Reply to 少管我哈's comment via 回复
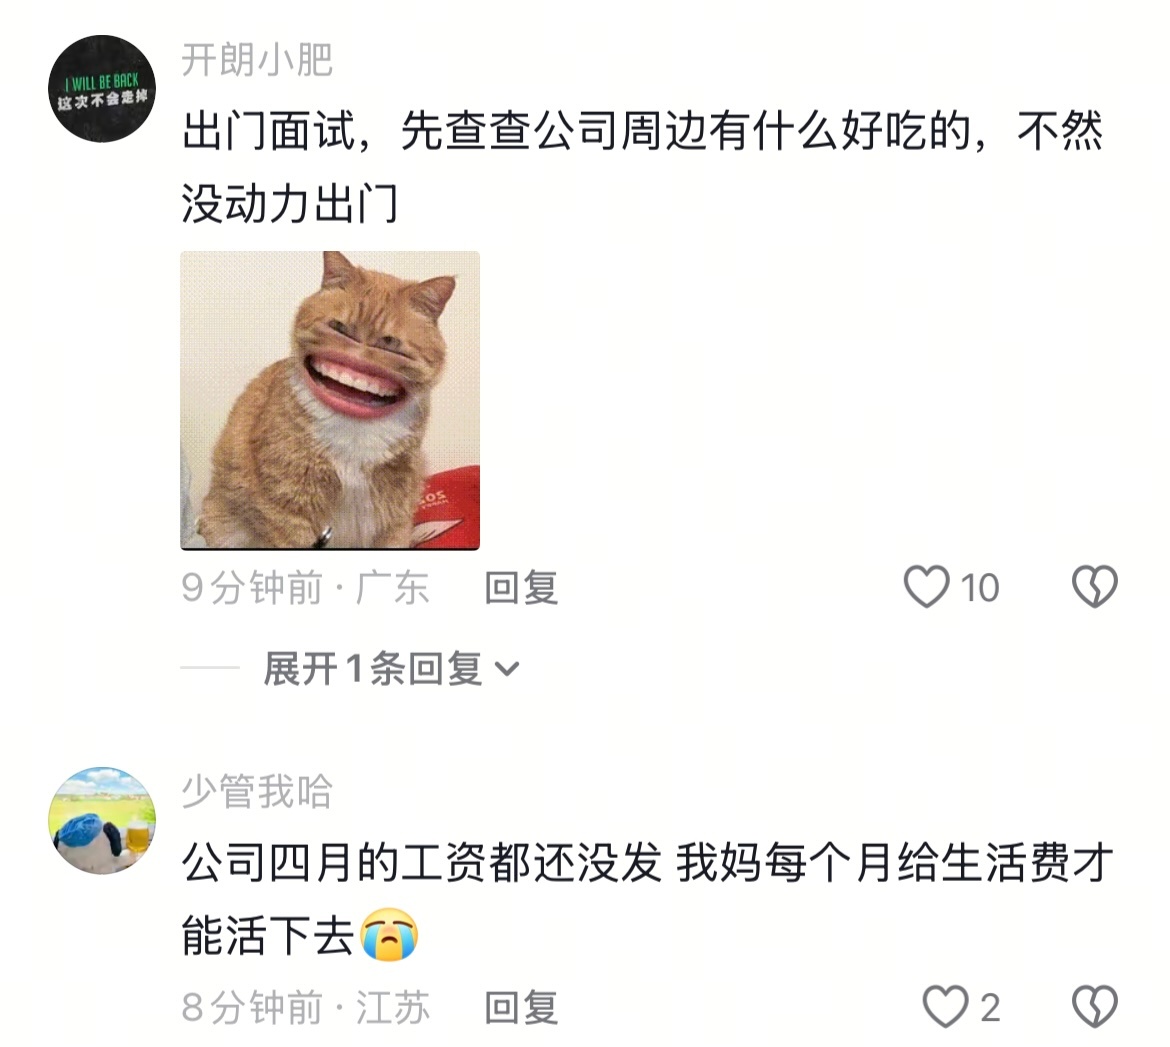1170x1047 pixels. 521,1007
